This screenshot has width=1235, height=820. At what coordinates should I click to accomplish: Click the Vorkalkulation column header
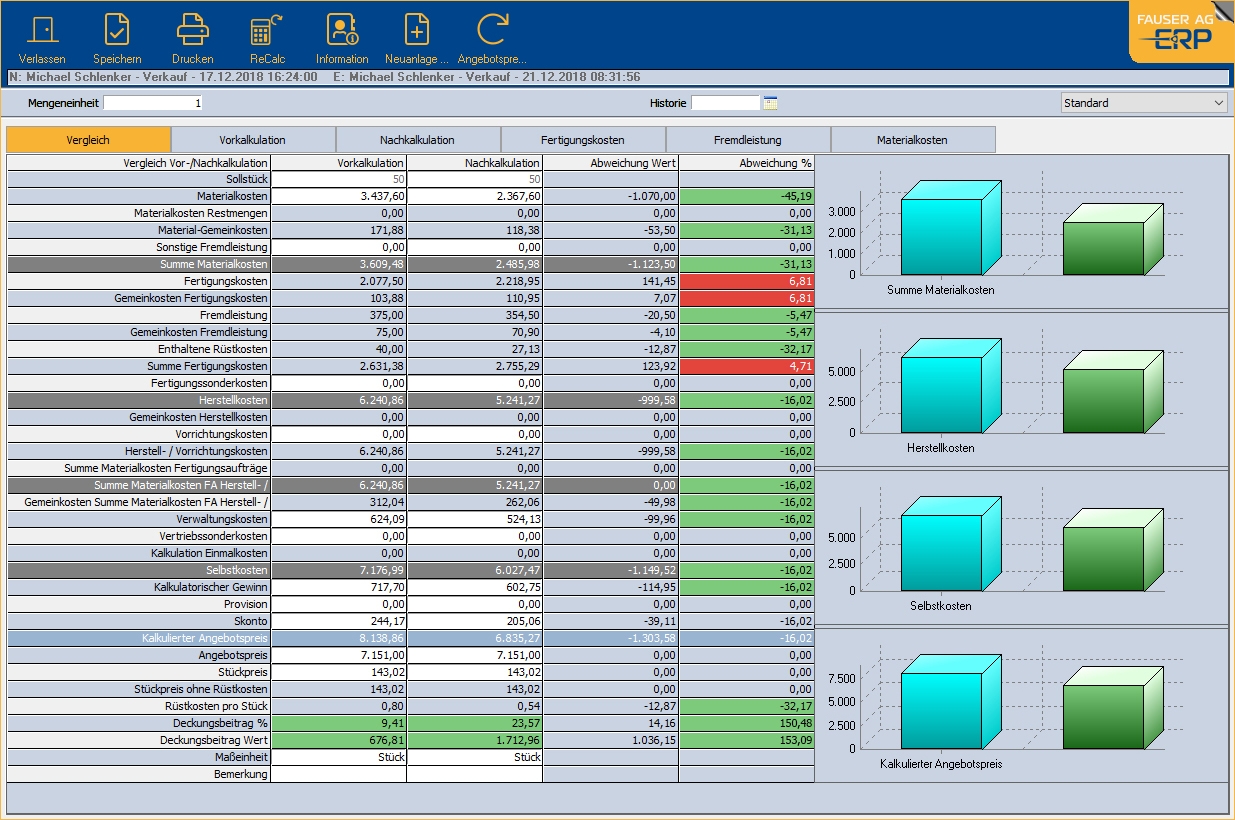pyautogui.click(x=338, y=162)
